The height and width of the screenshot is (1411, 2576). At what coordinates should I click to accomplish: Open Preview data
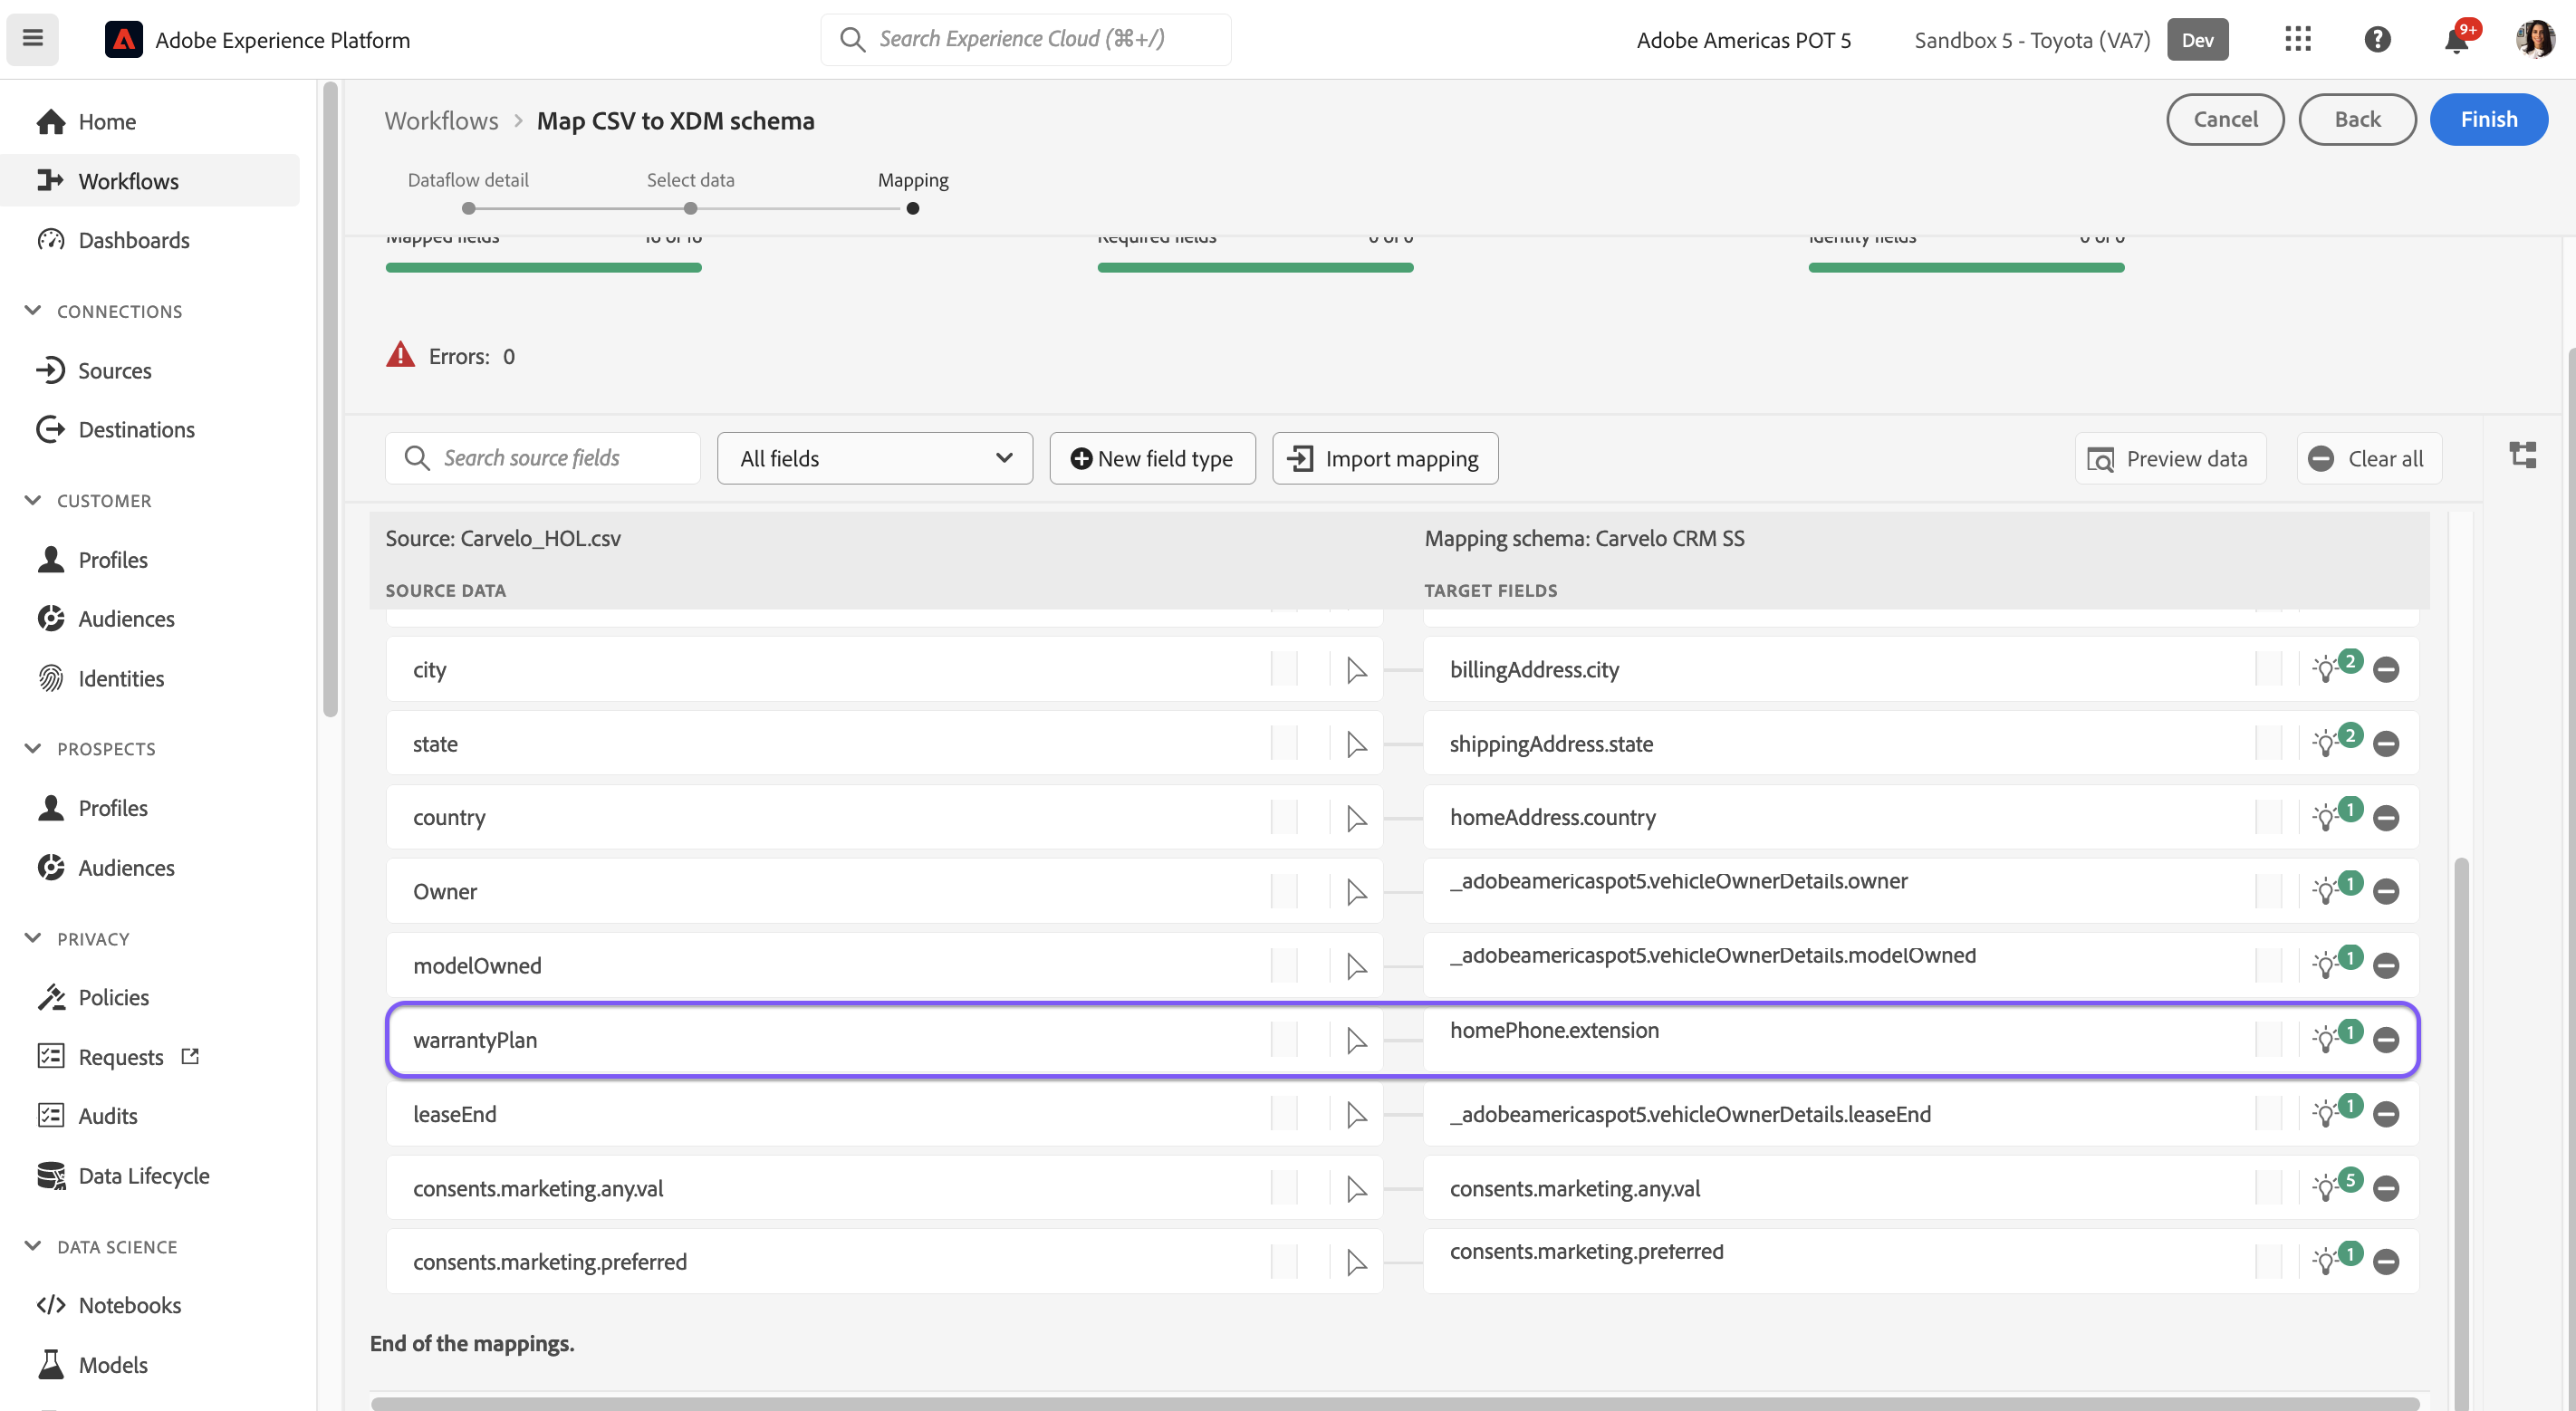(2170, 458)
